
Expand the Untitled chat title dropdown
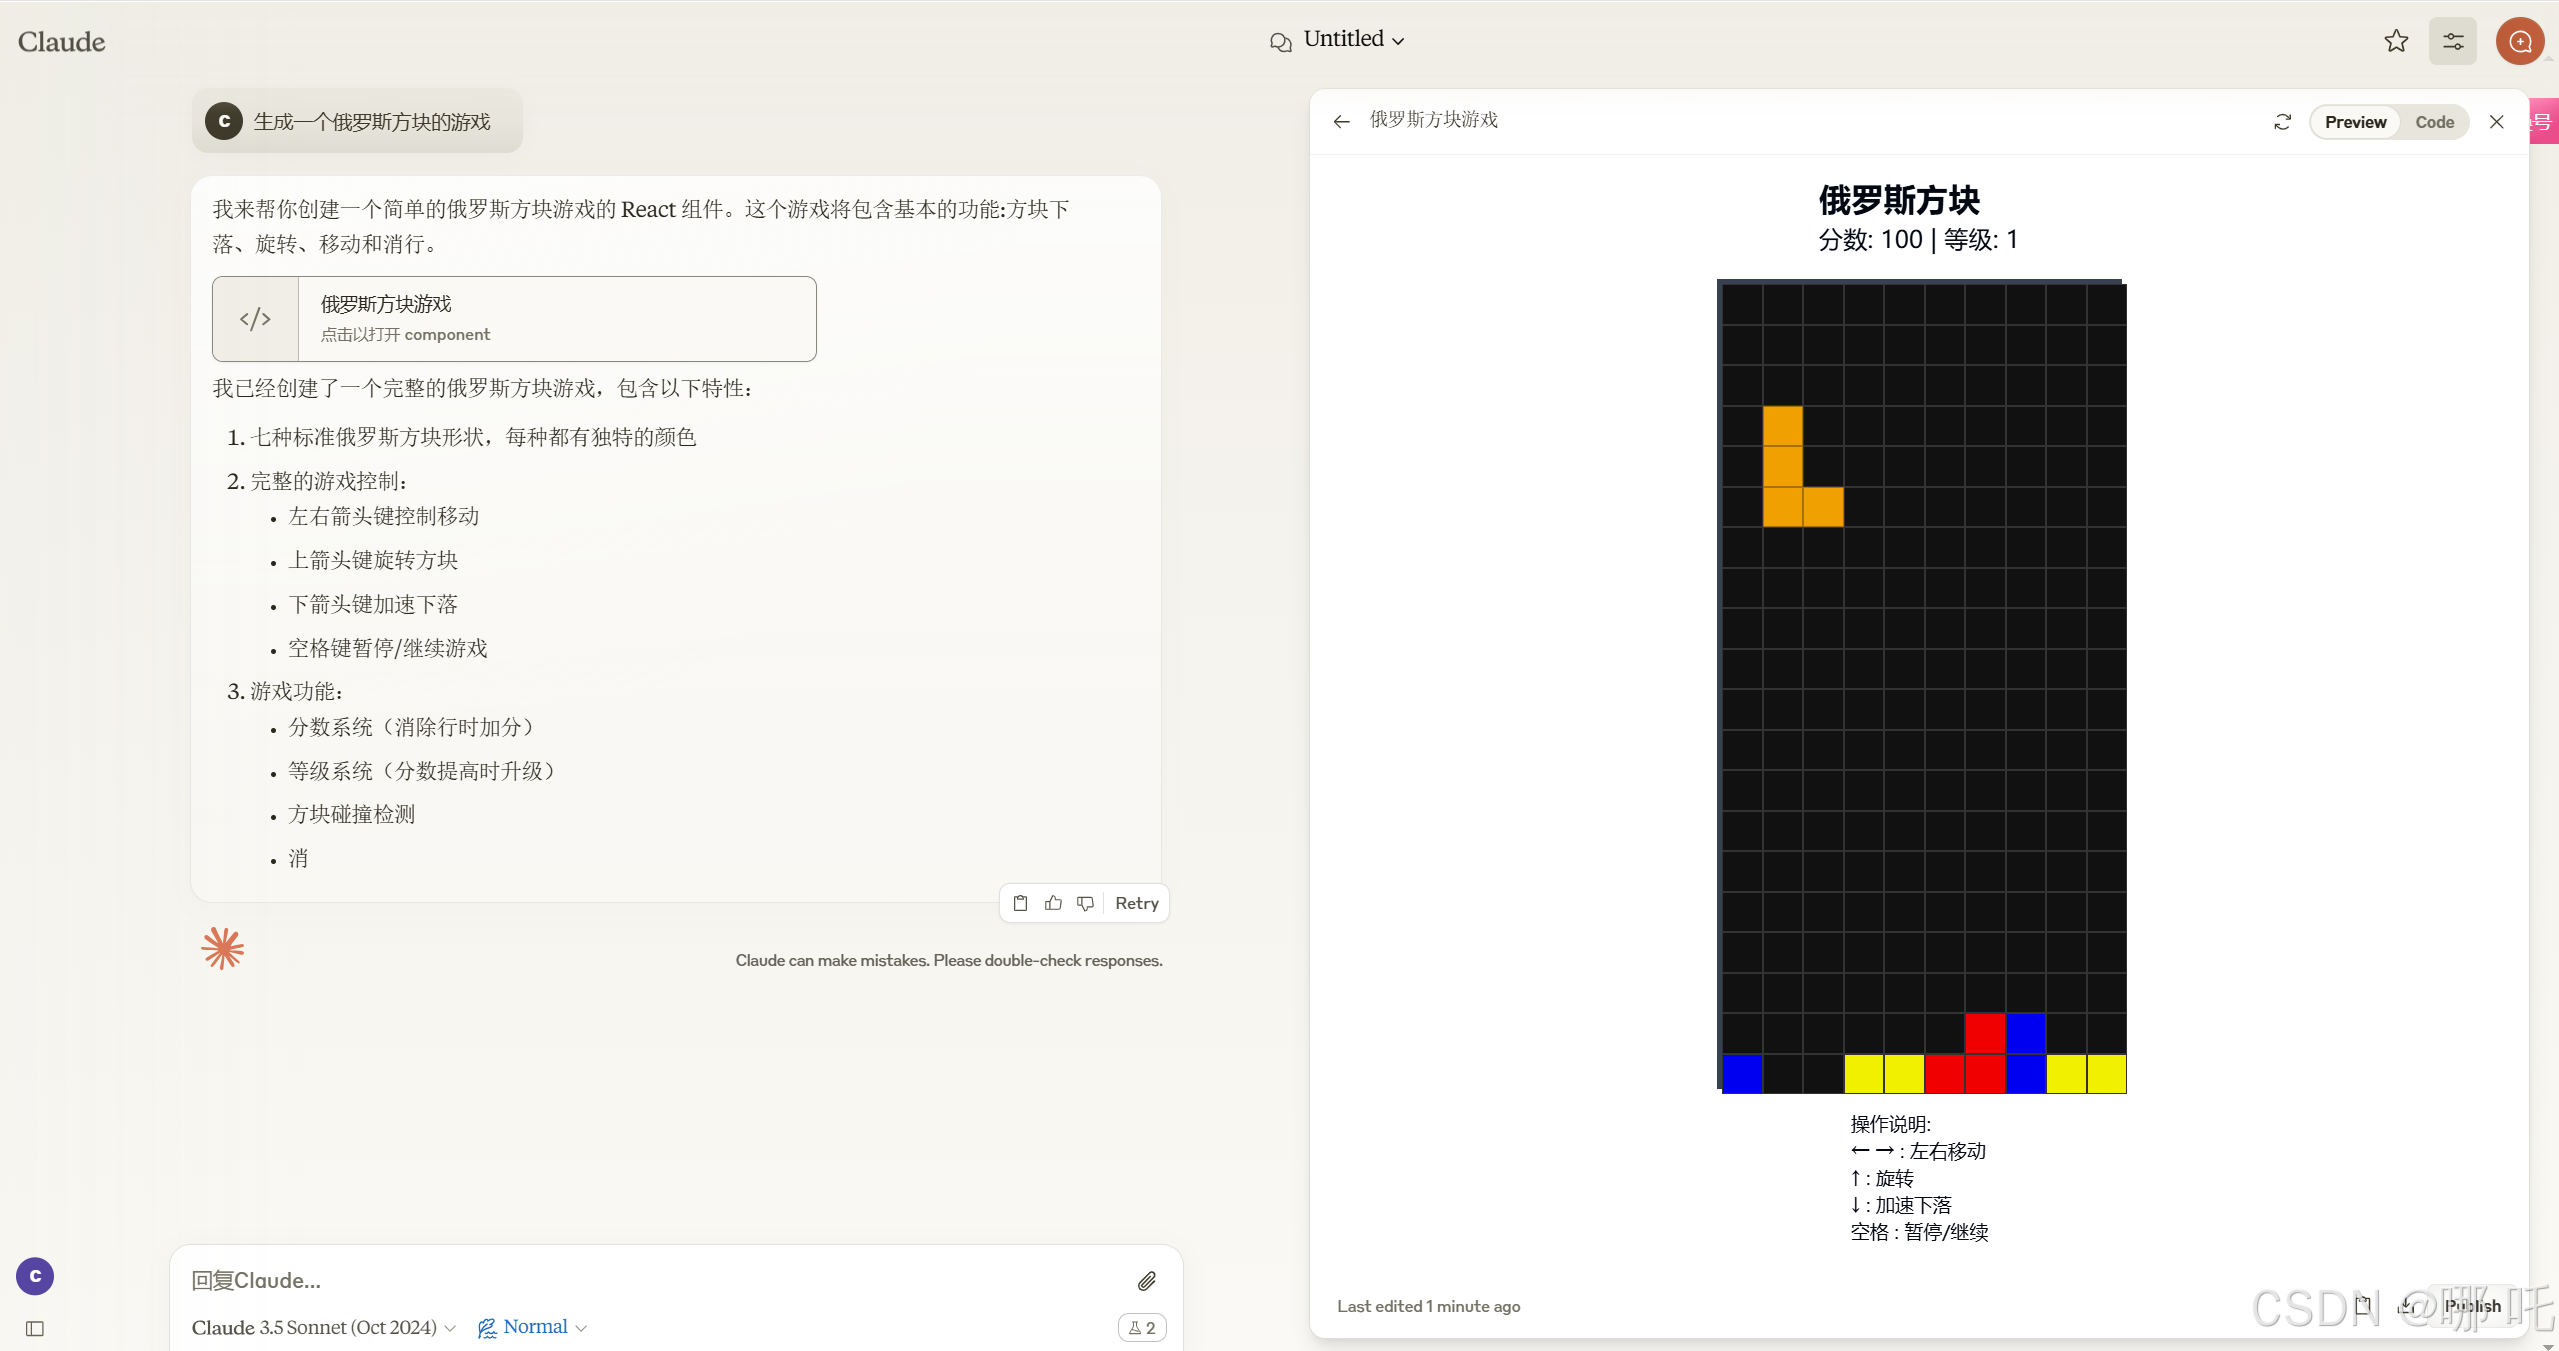(x=1354, y=39)
